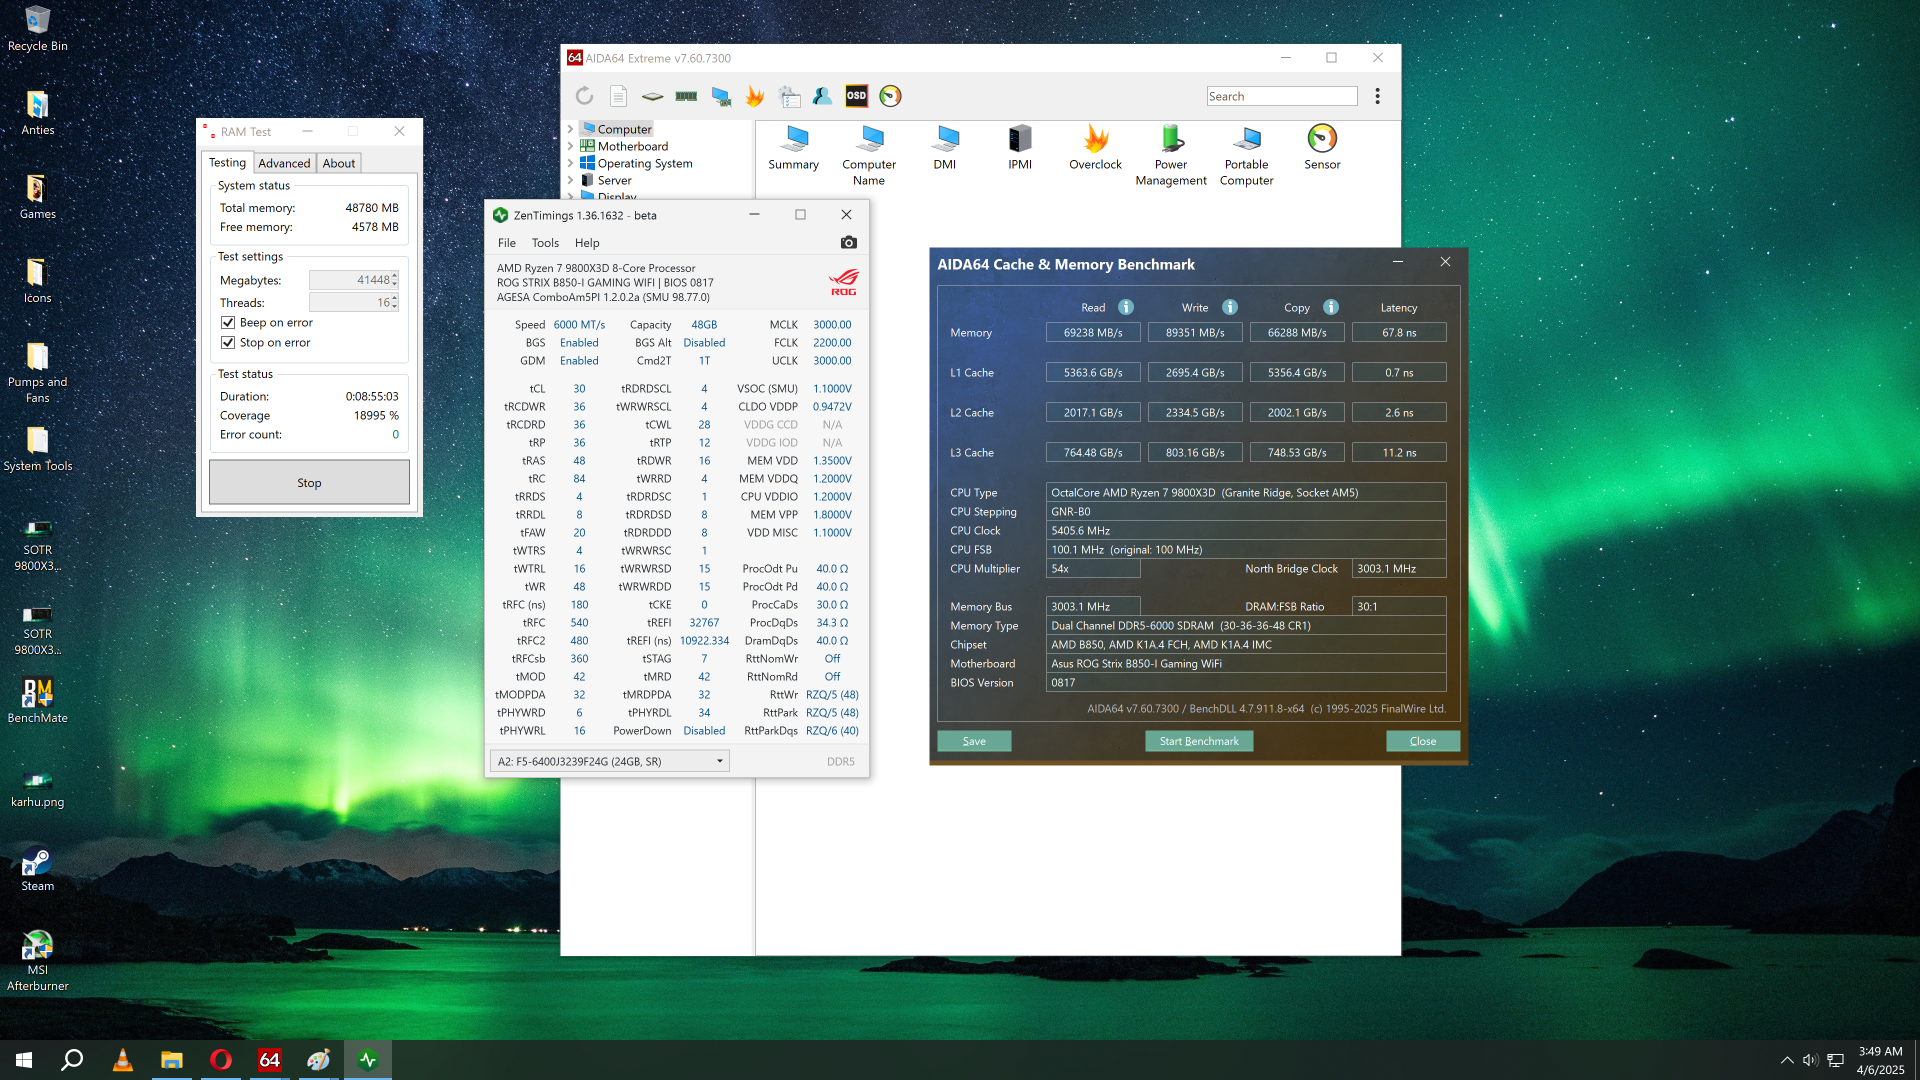Open the Power Management battery icon
This screenshot has width=1920, height=1080.
(x=1171, y=156)
